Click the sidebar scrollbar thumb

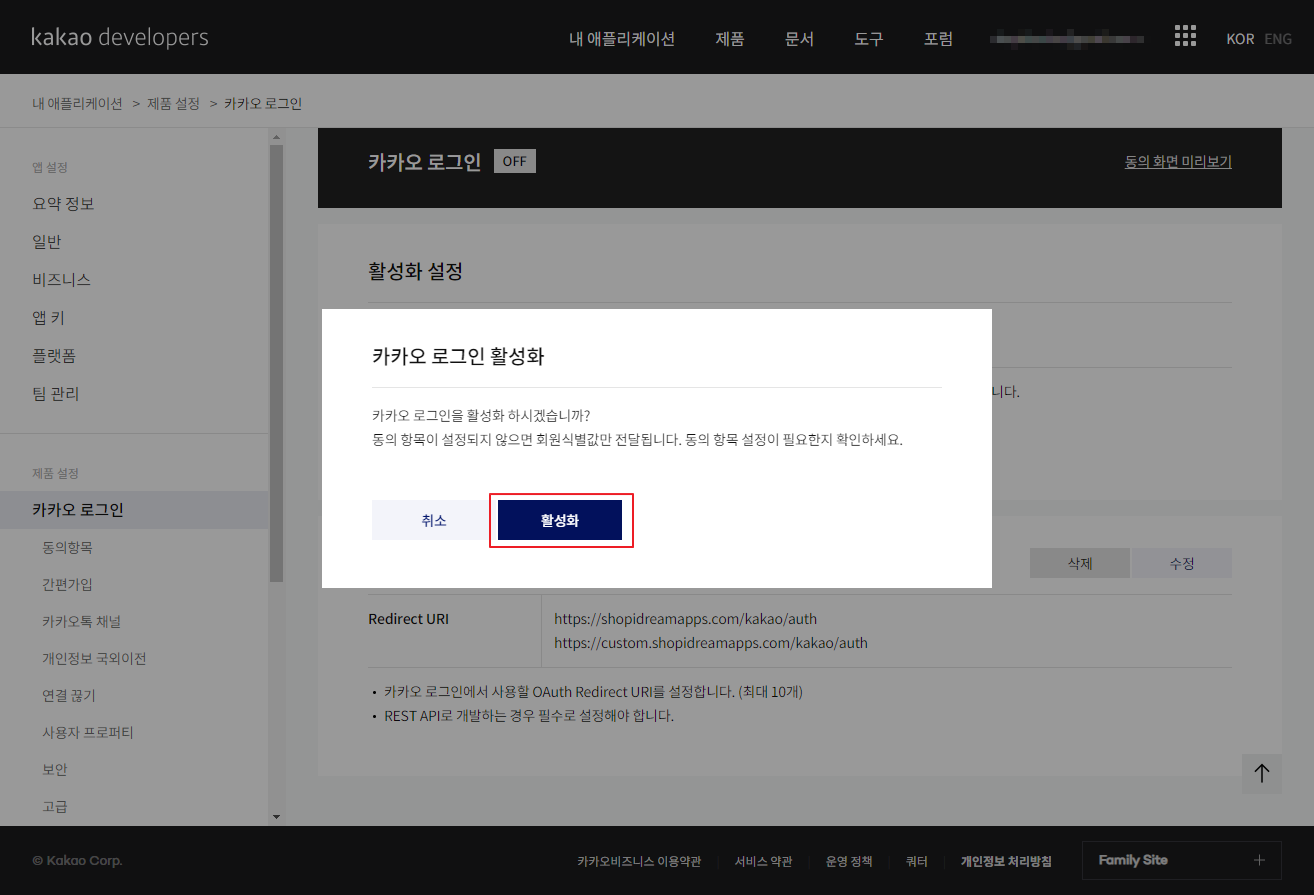tap(277, 363)
